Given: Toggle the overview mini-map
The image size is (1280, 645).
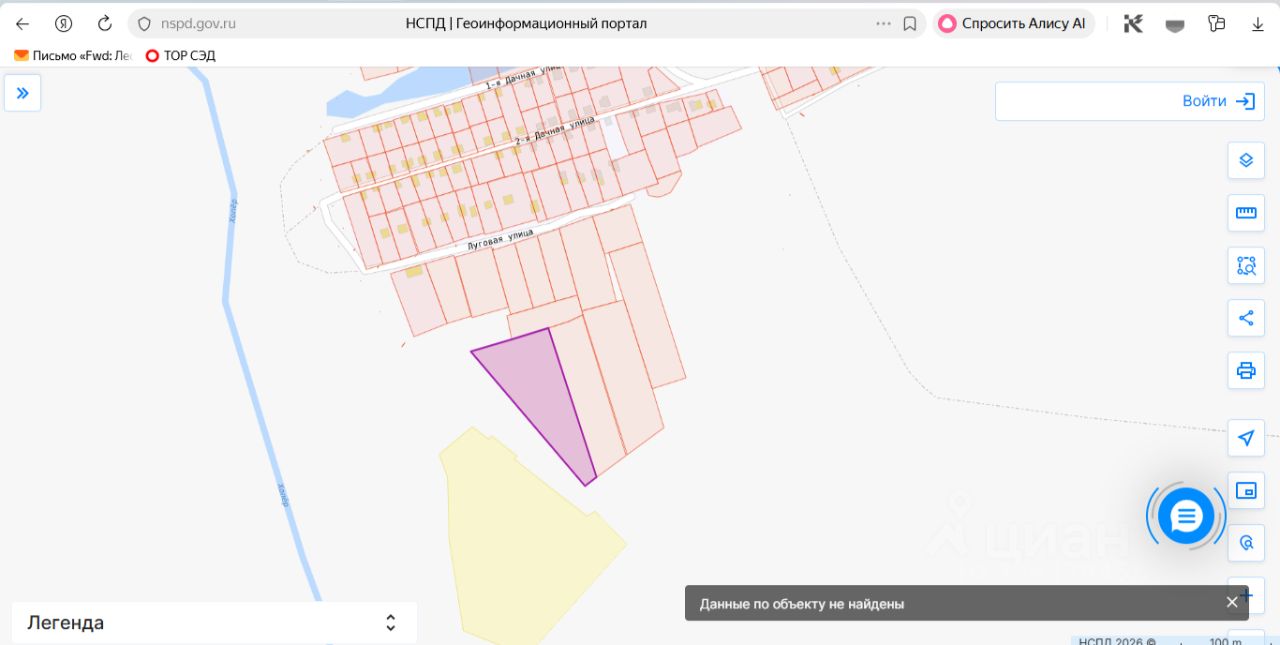Looking at the screenshot, I should click(x=1246, y=490).
